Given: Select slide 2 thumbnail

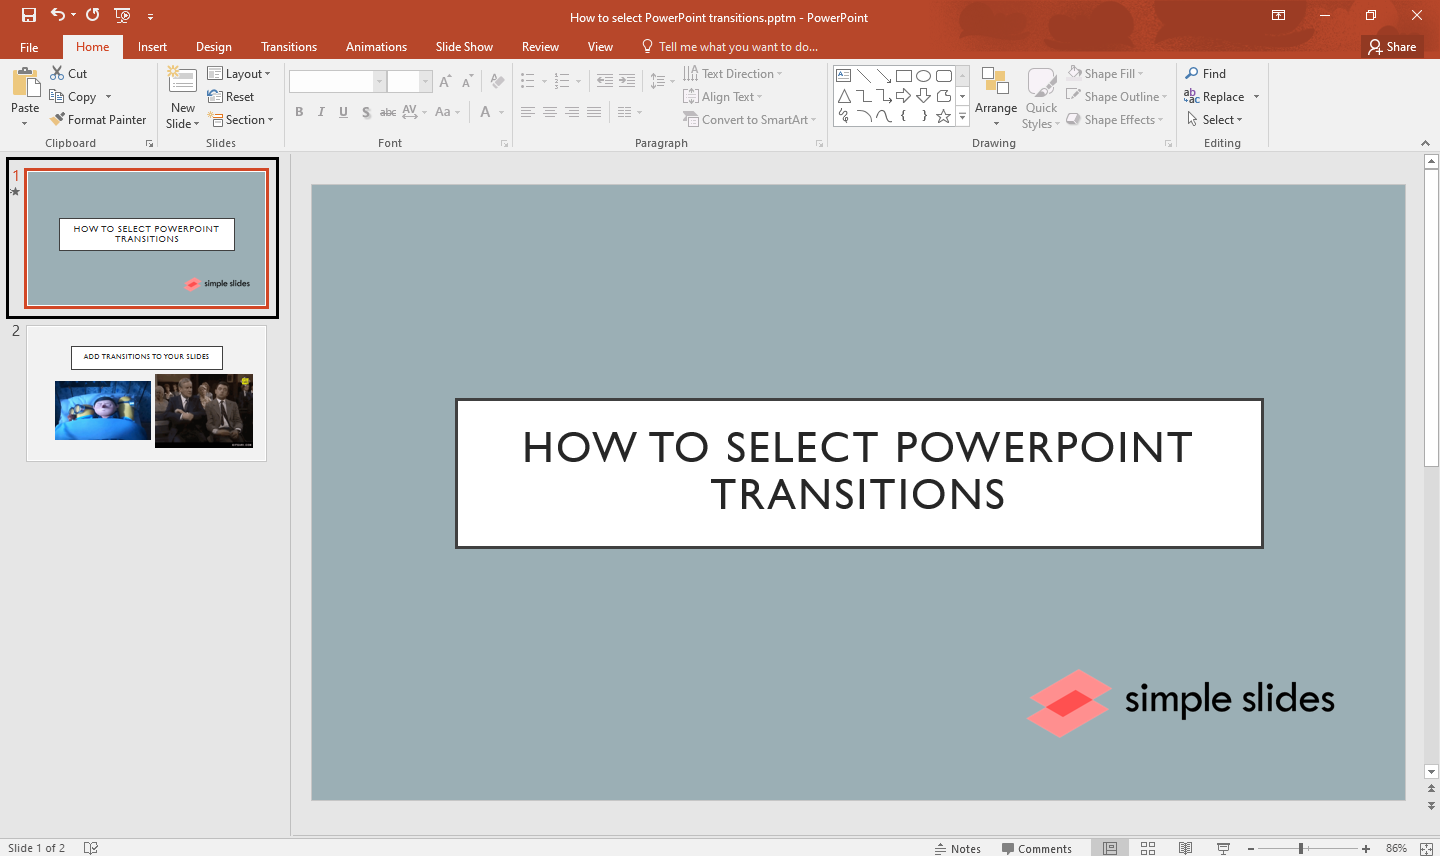Looking at the screenshot, I should pos(146,392).
